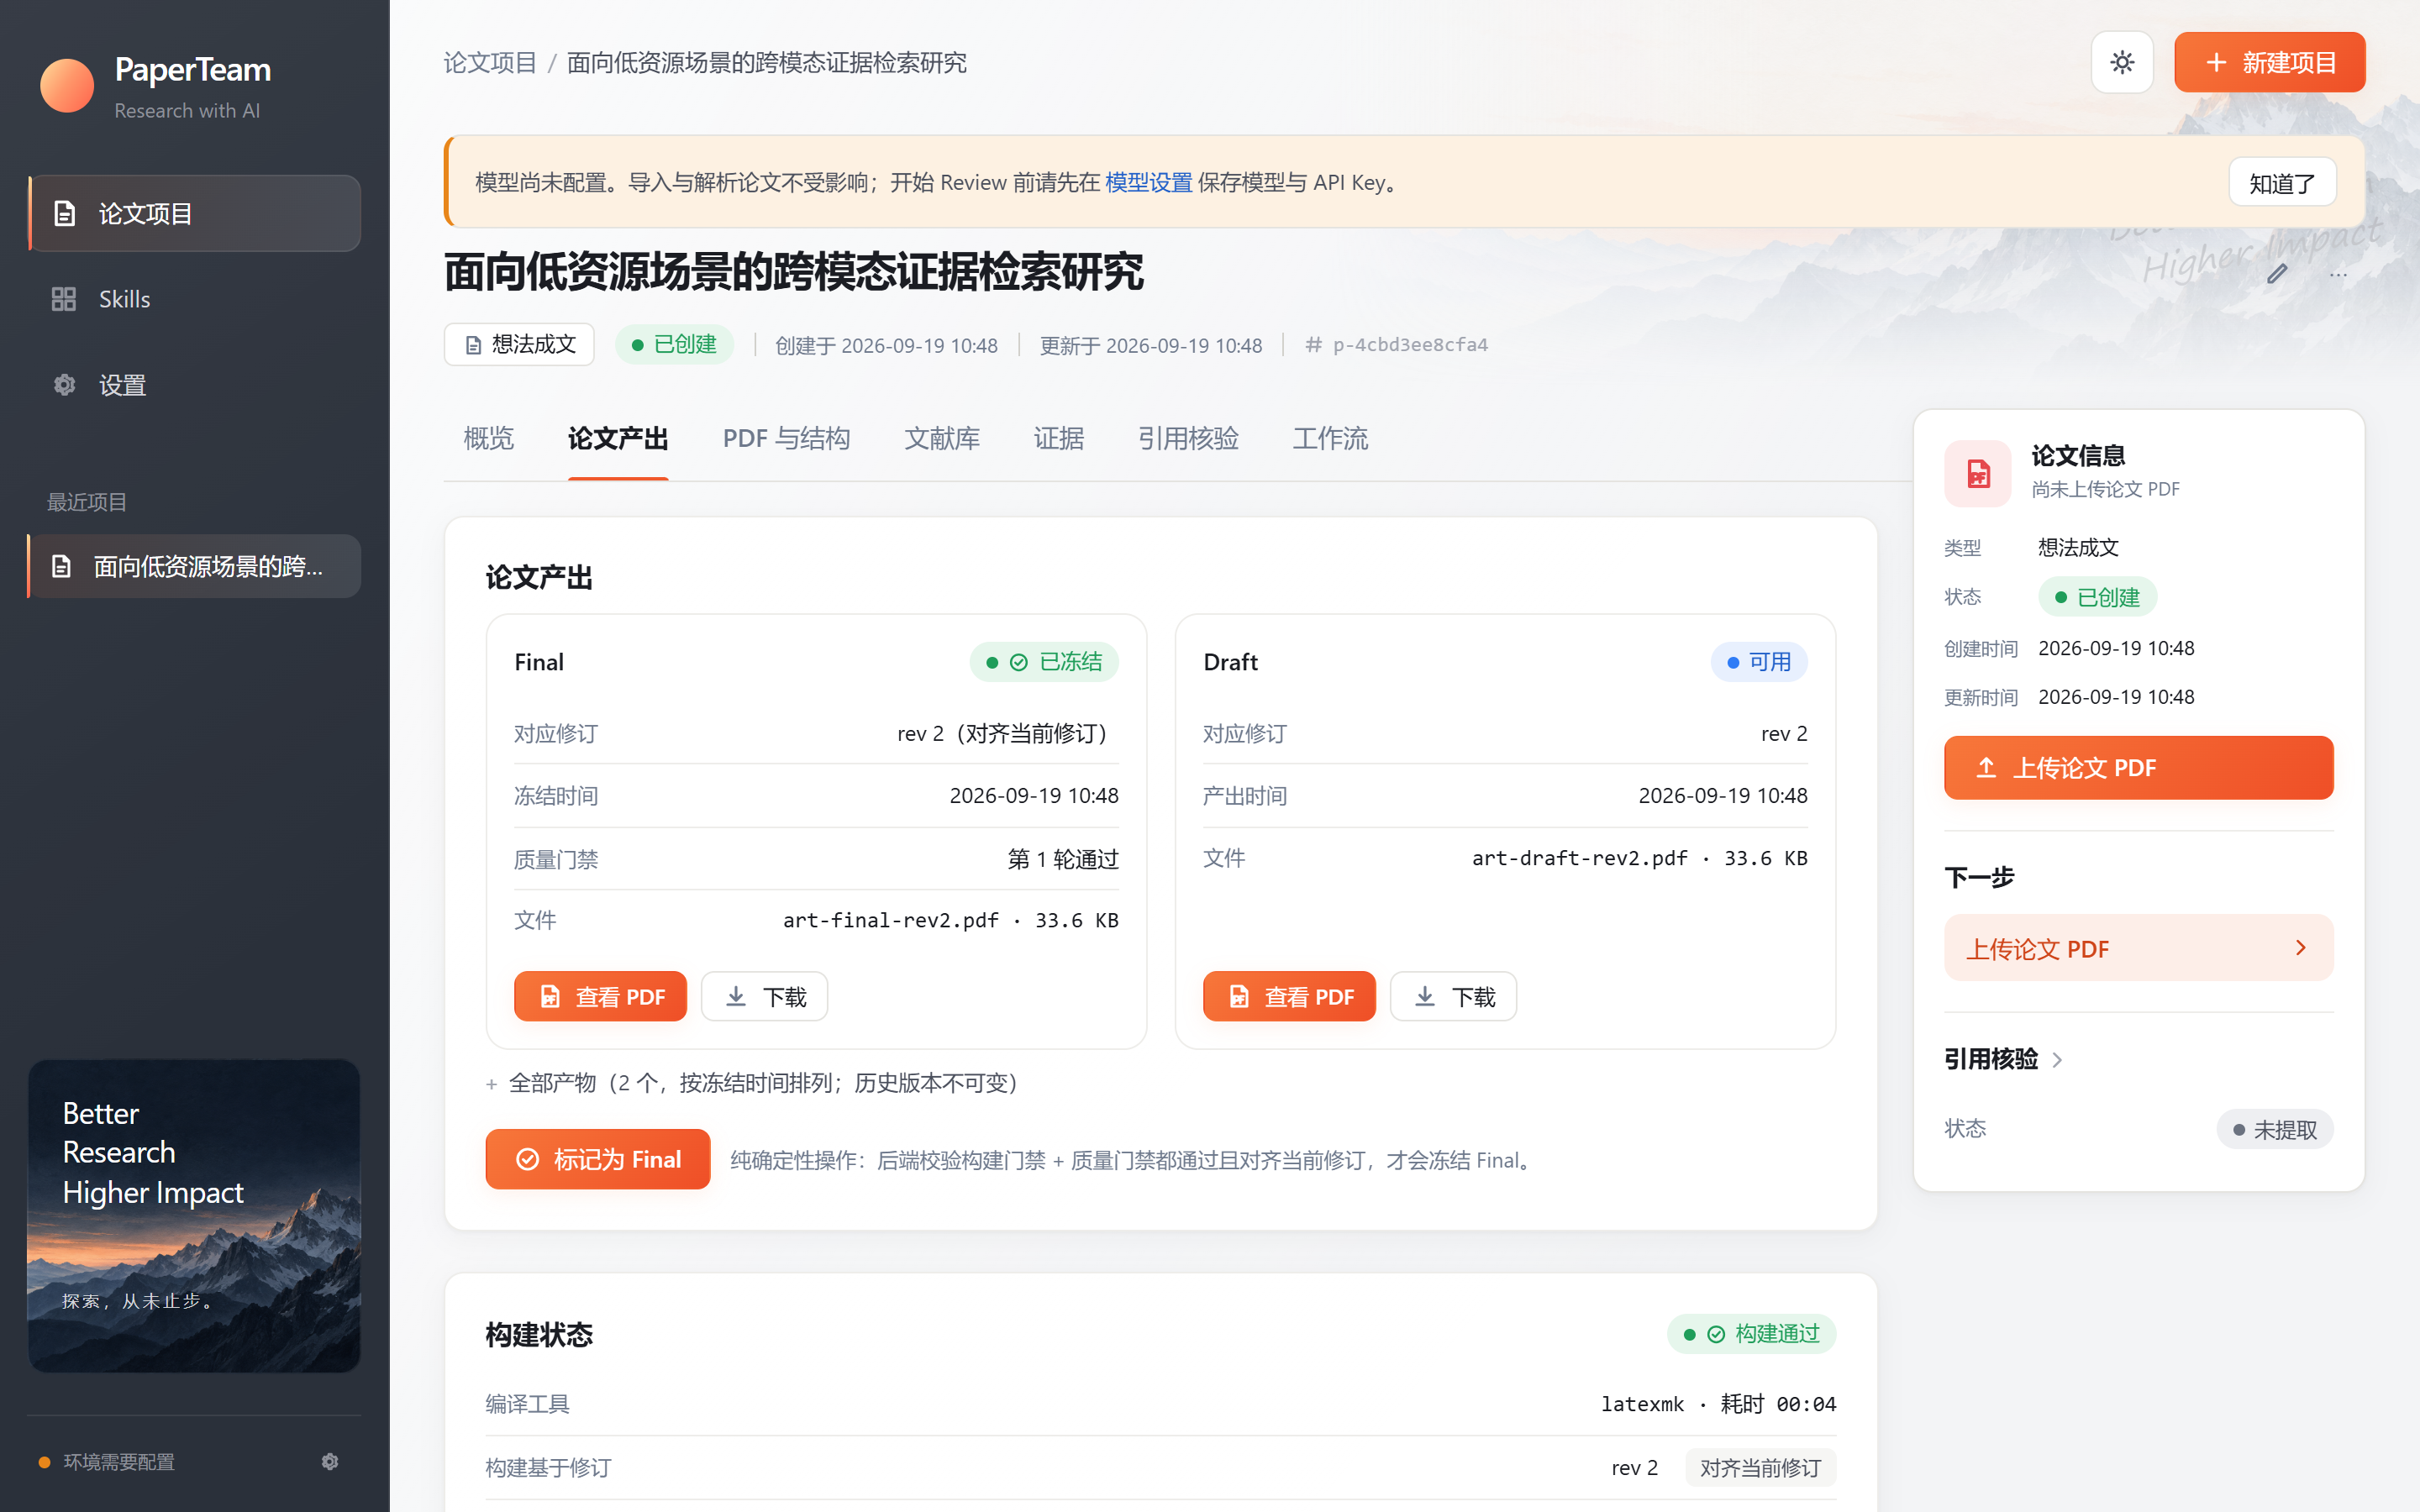Image resolution: width=2420 pixels, height=1512 pixels.
Task: Switch to the 证据 tab
Action: tap(1058, 438)
